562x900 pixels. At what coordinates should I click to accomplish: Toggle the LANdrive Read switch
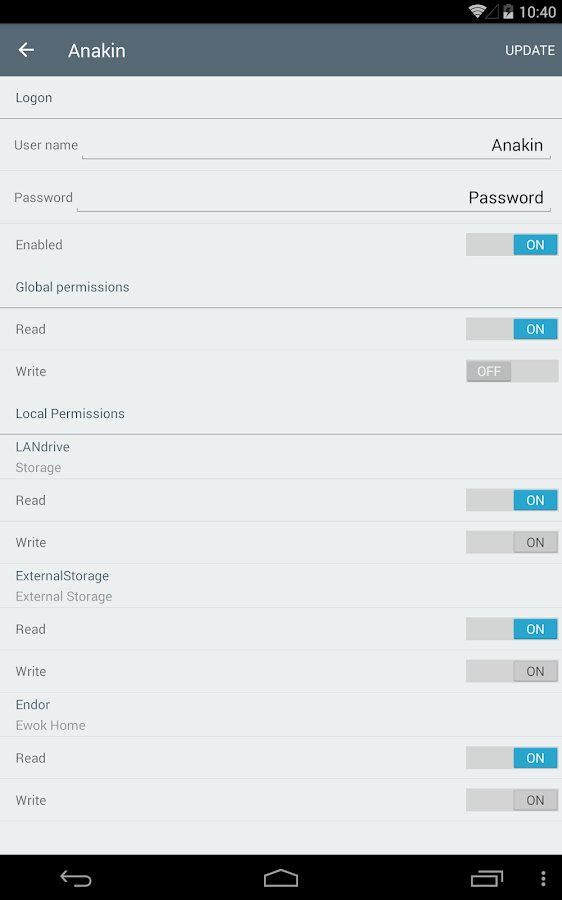point(512,500)
